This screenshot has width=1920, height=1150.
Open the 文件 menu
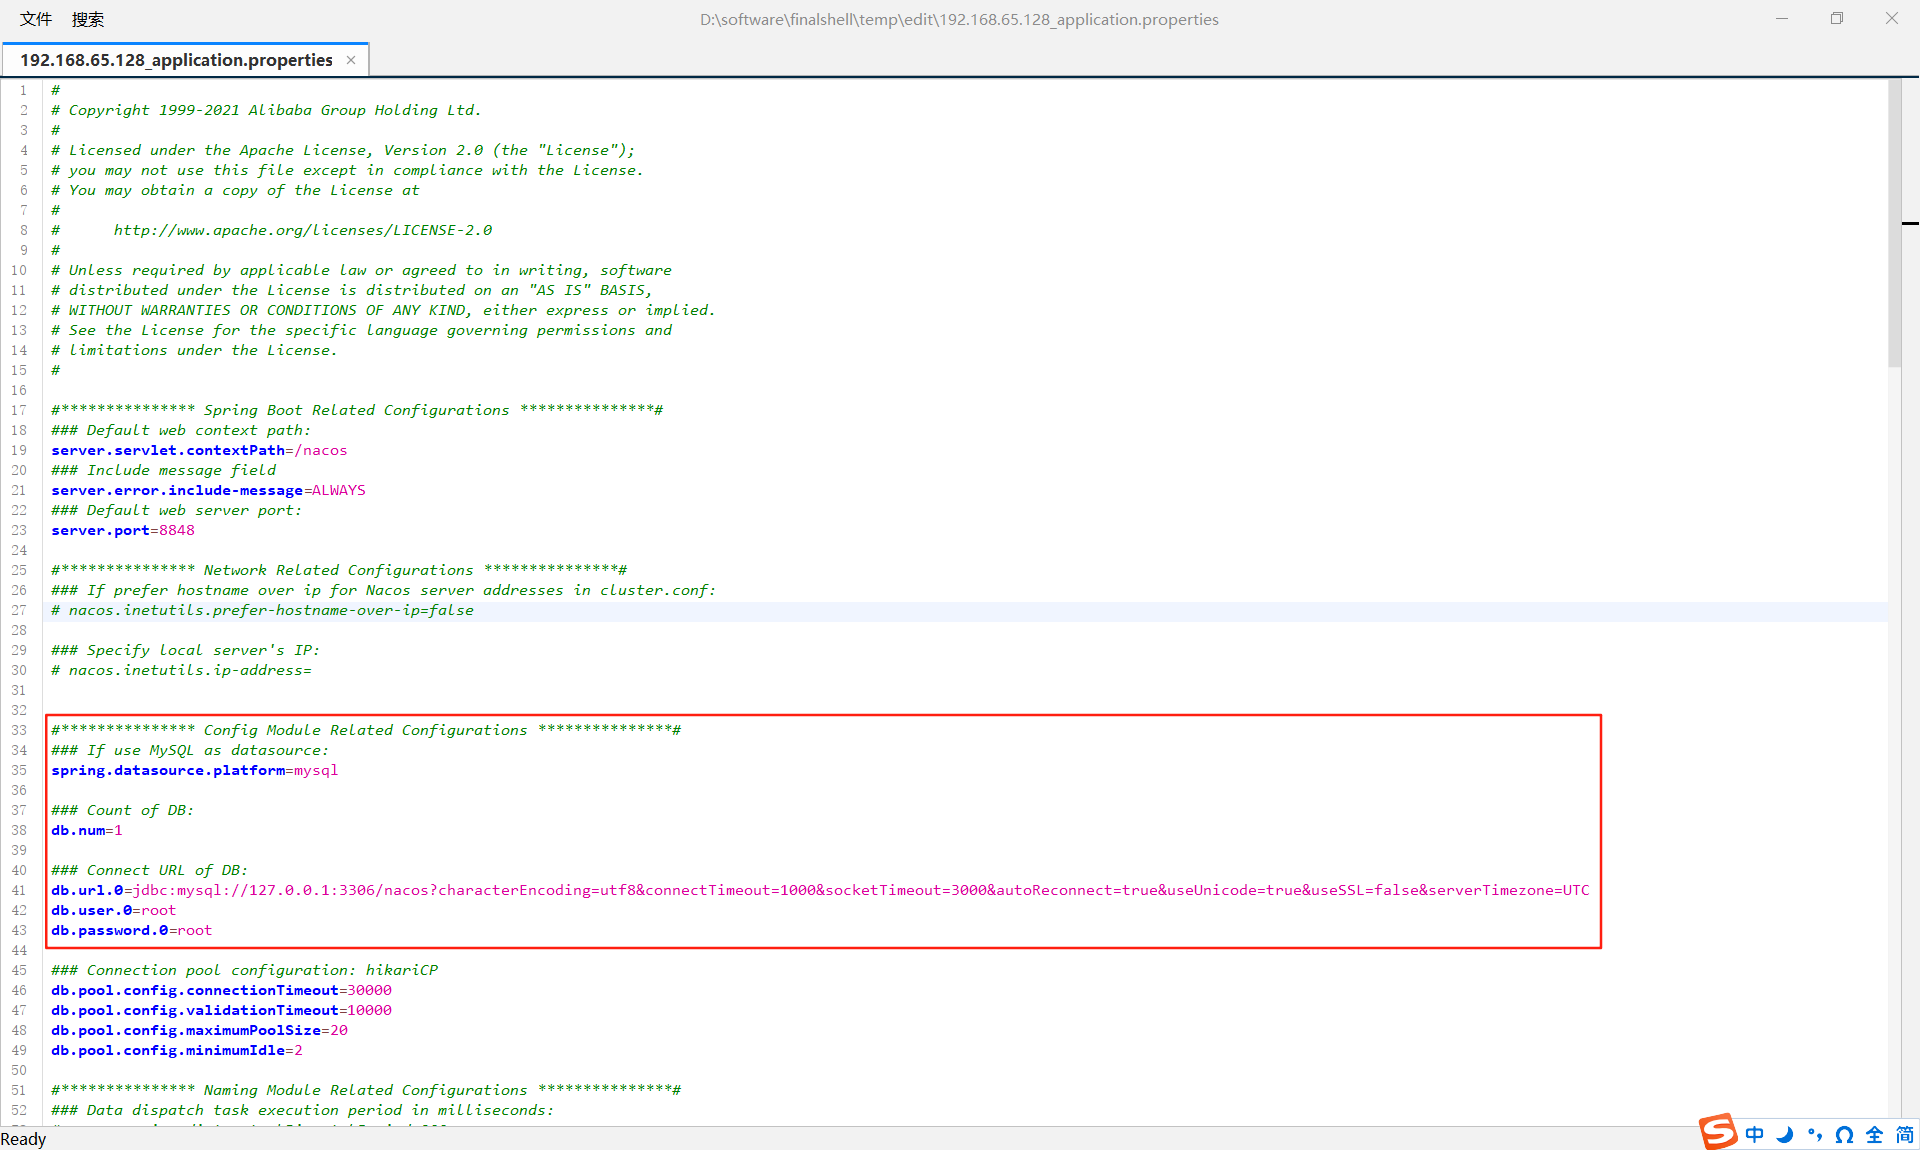pyautogui.click(x=36, y=19)
